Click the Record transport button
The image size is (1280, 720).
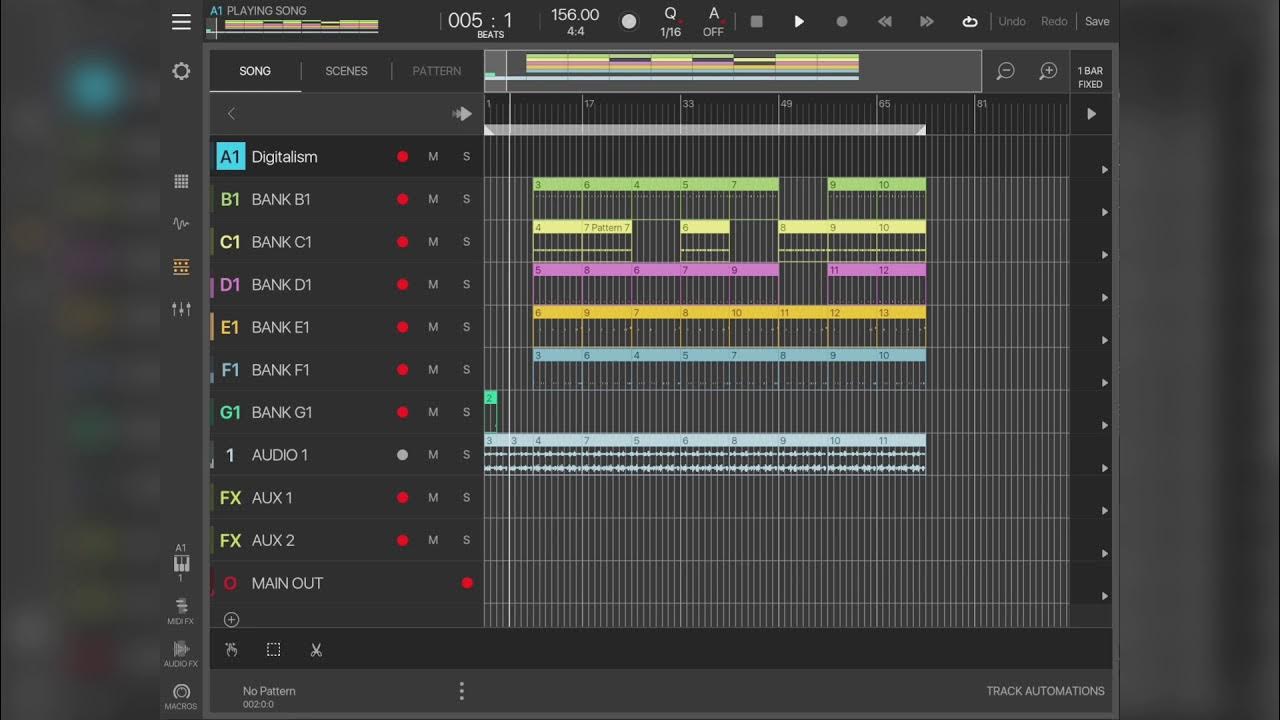click(x=842, y=21)
